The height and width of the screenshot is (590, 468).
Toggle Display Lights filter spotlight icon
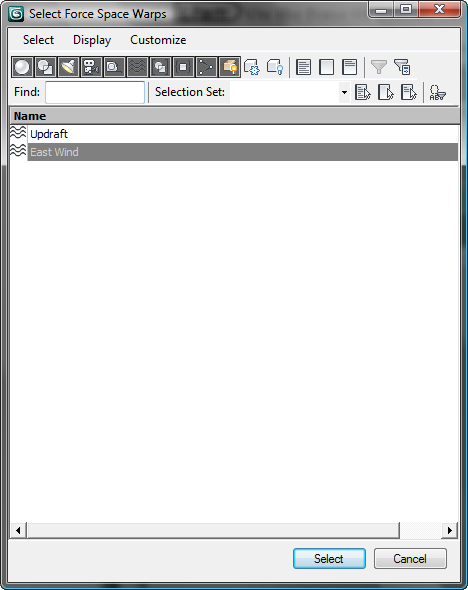click(68, 67)
